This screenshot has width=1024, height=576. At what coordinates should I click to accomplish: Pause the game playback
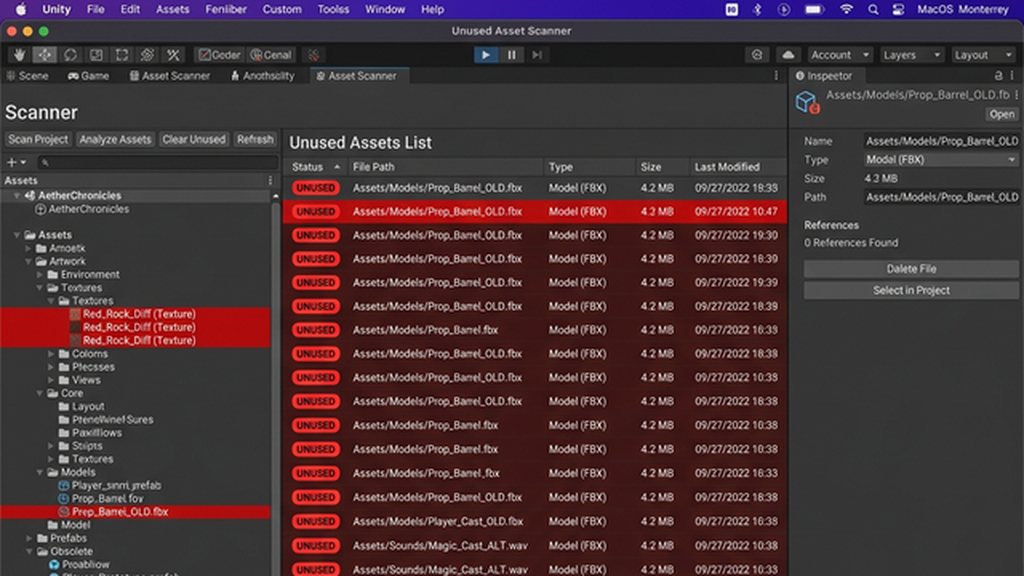tap(511, 55)
